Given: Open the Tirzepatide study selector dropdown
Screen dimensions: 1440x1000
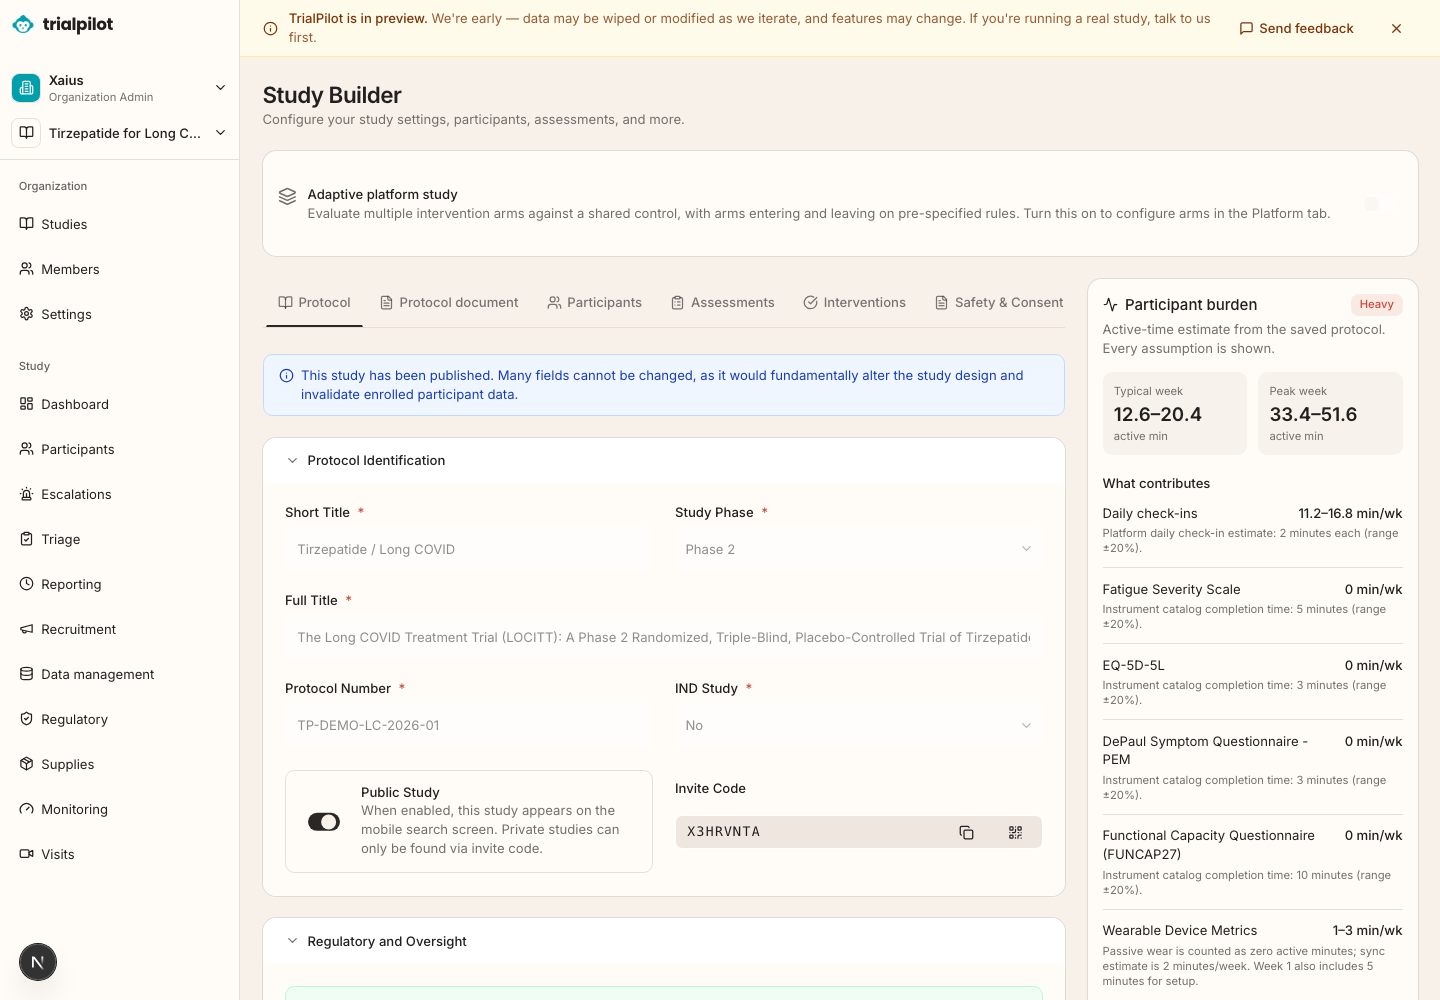Looking at the screenshot, I should click(120, 133).
